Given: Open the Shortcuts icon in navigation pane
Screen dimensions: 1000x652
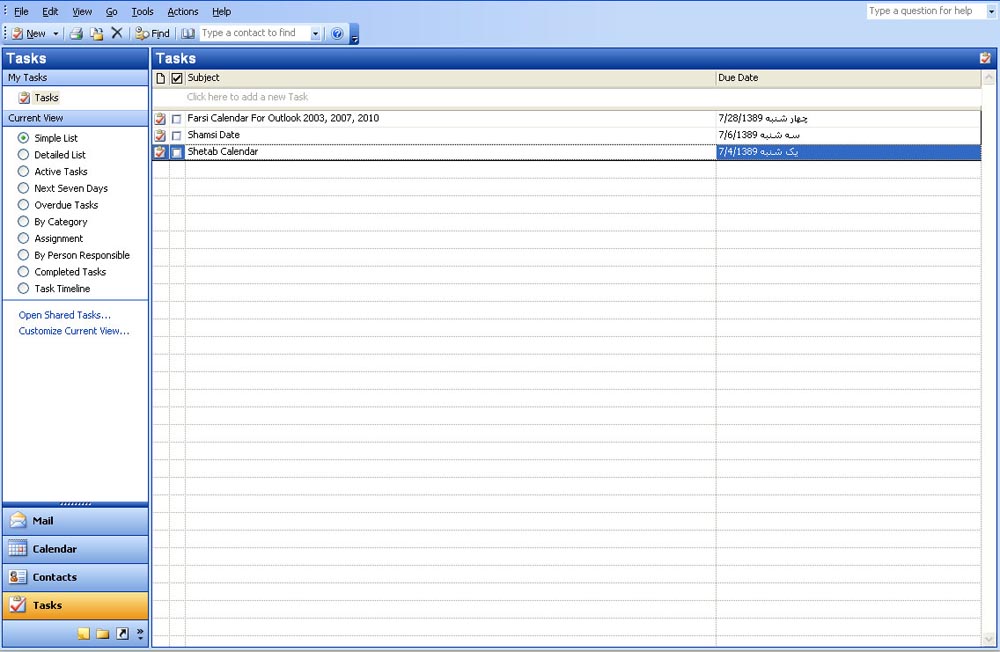Looking at the screenshot, I should (122, 634).
